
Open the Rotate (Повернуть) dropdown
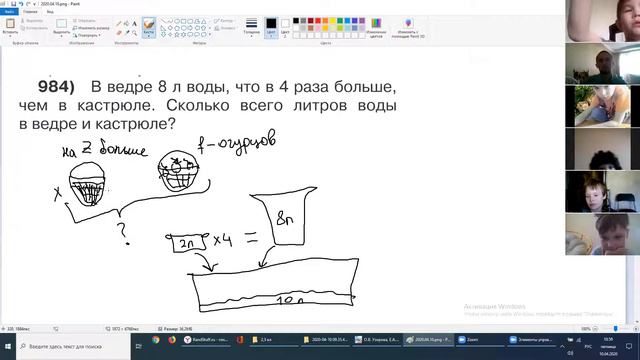click(87, 35)
